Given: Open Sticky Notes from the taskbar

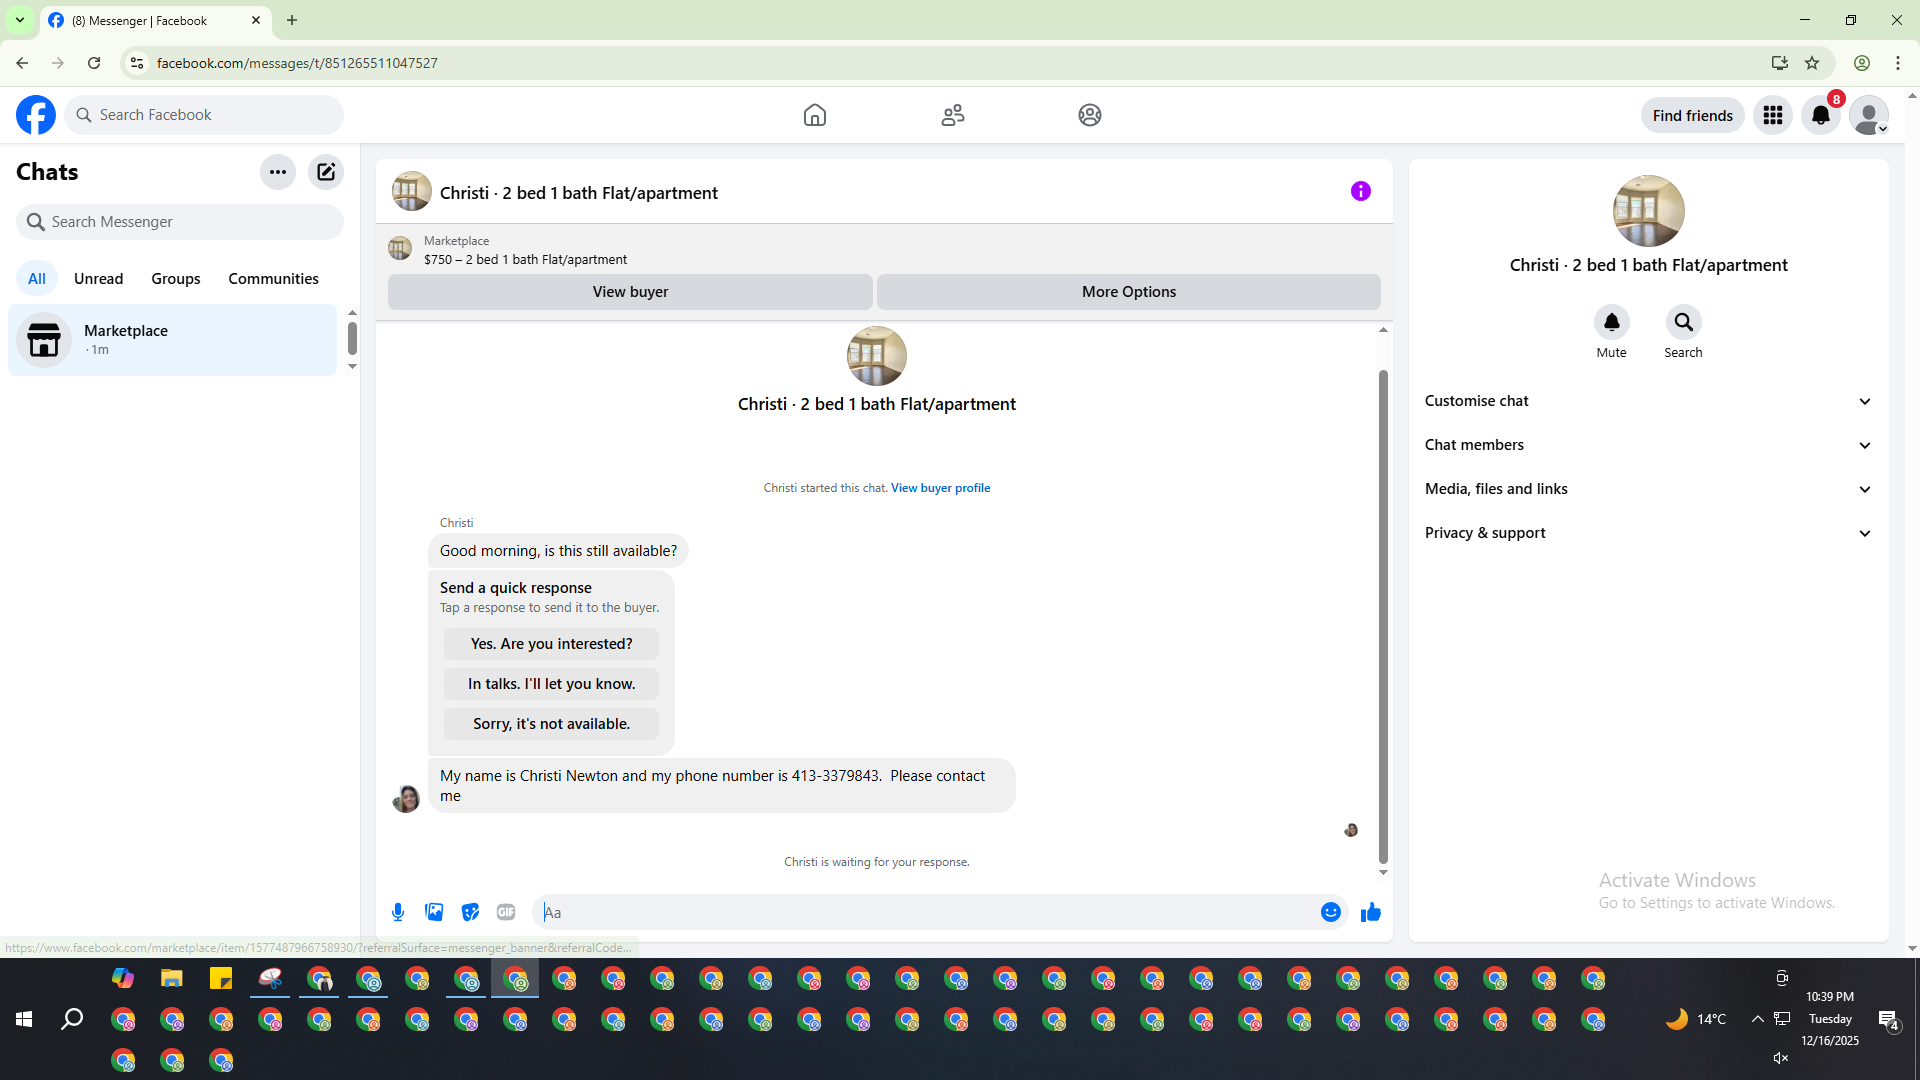Looking at the screenshot, I should click(x=221, y=978).
